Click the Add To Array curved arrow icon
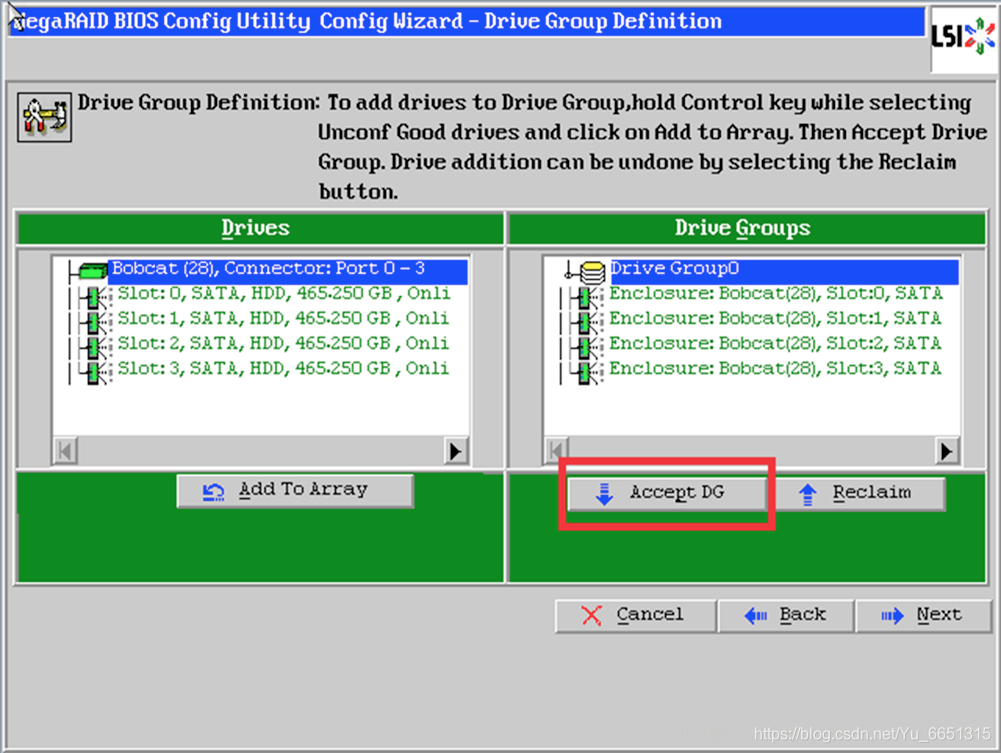The height and width of the screenshot is (753, 1001). coord(213,492)
